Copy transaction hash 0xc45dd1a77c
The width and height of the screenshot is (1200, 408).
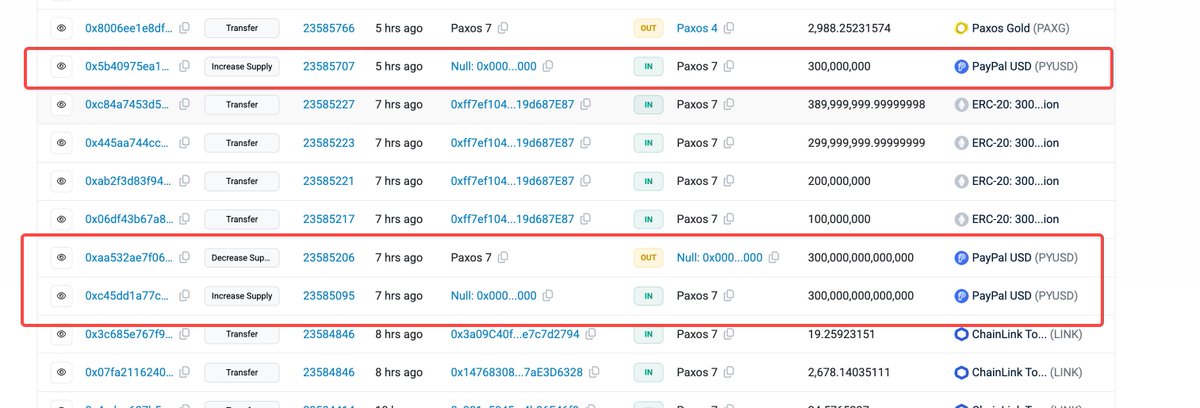[184, 296]
